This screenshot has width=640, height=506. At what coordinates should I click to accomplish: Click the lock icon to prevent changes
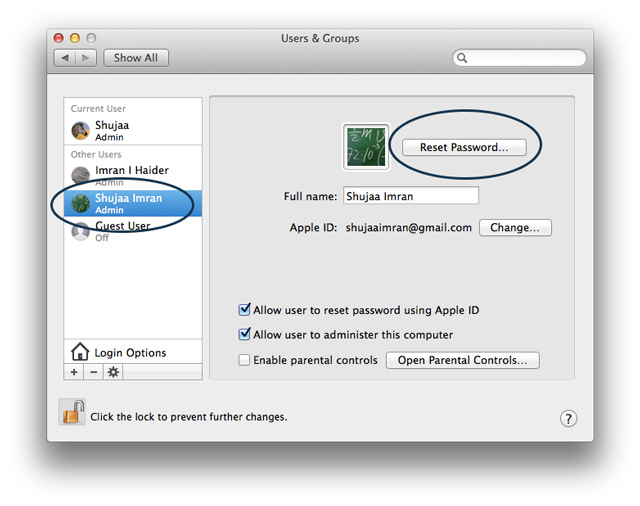73,412
